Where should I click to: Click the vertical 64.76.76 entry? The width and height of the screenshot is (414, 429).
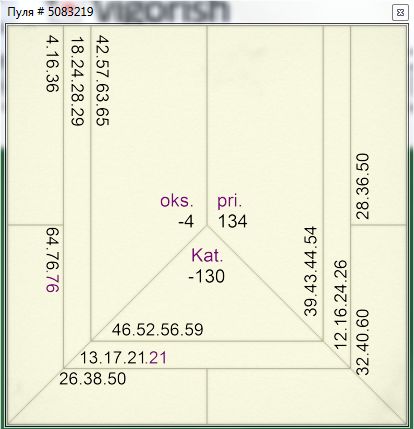pos(52,260)
